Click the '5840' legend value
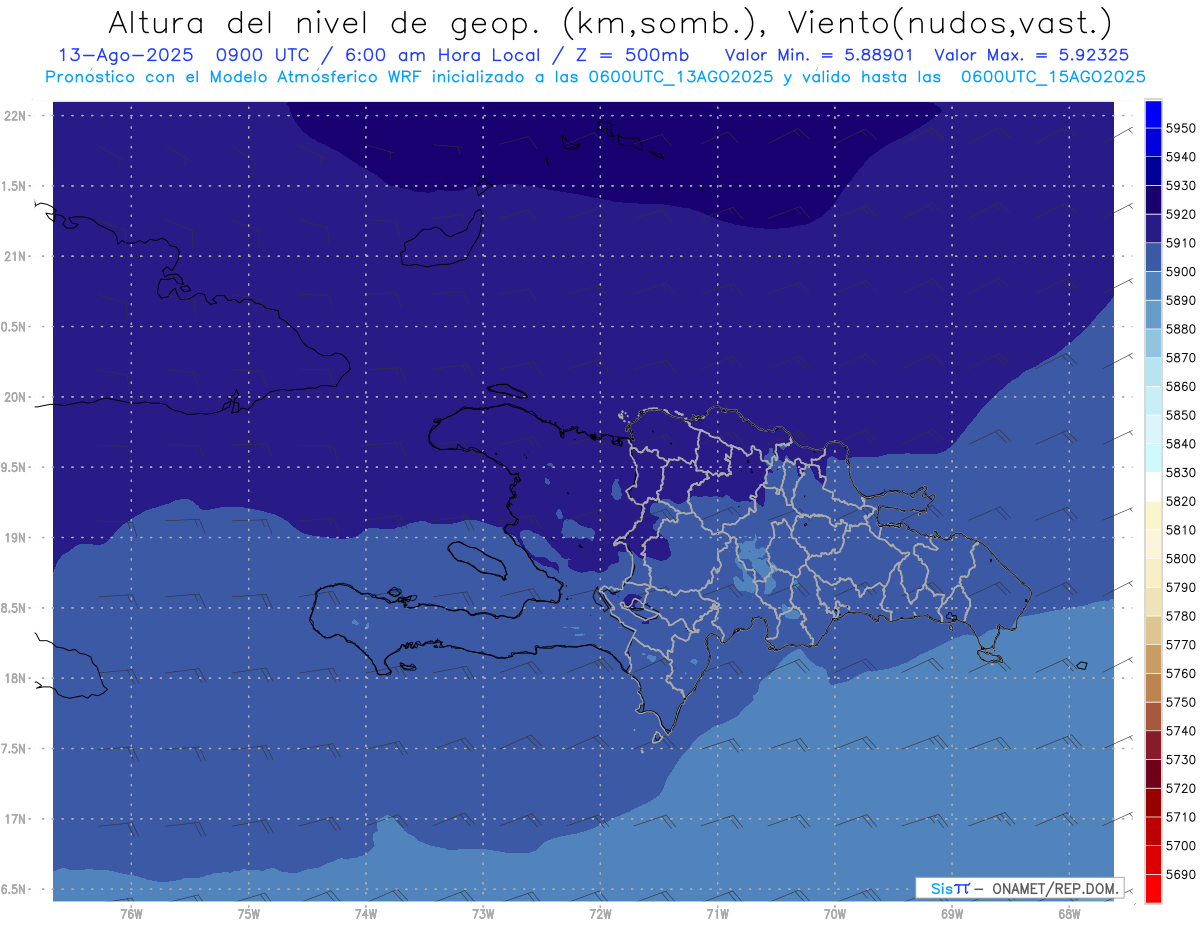Image resolution: width=1200 pixels, height=927 pixels. click(x=1181, y=444)
